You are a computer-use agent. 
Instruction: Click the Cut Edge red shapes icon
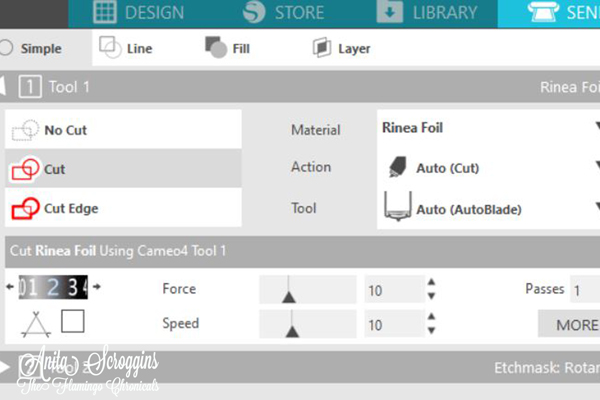pos(25,208)
